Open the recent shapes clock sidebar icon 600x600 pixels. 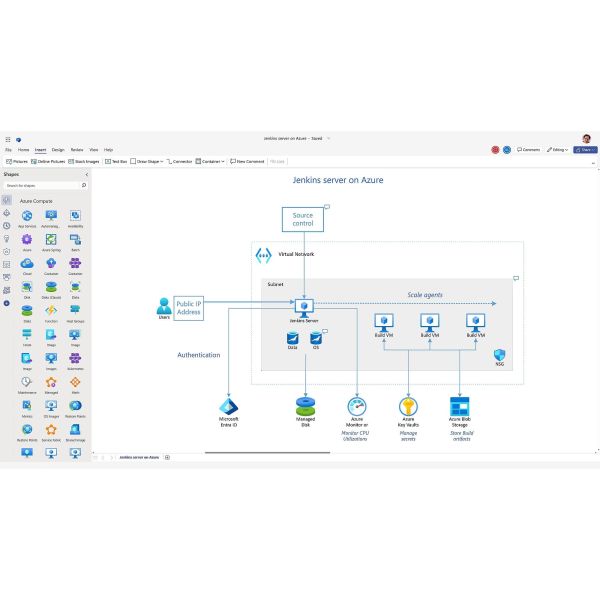[x=7, y=226]
